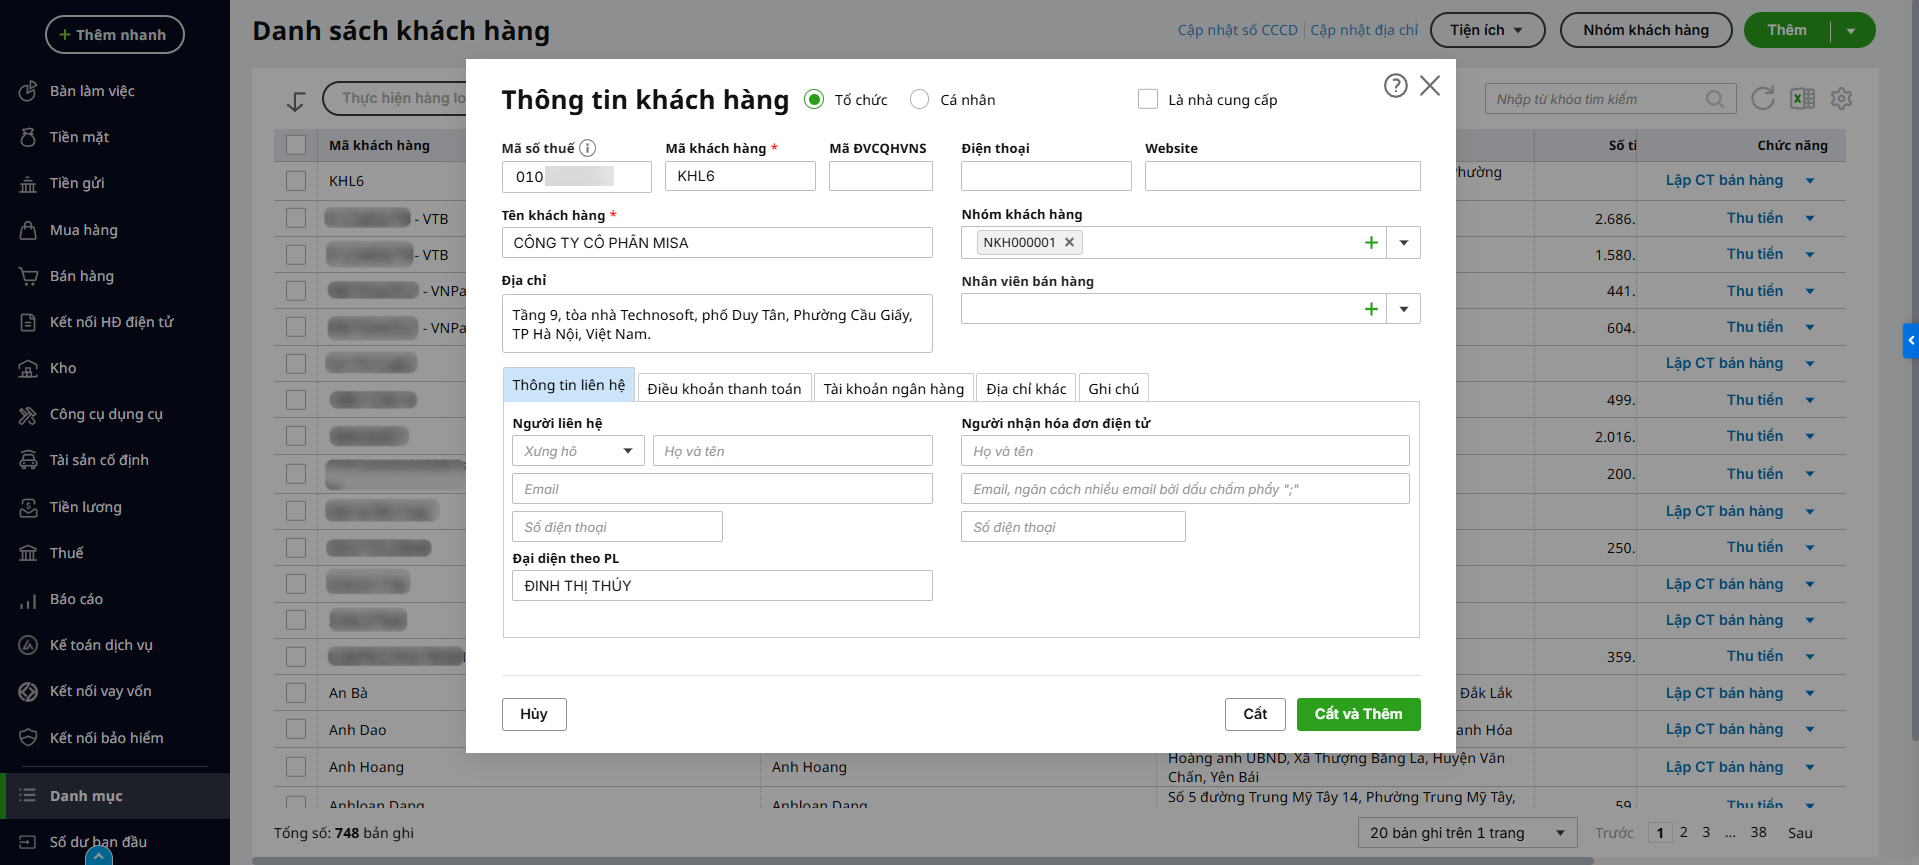Screen dimensions: 1919x865
Task: Open Kết nối vay vốn icon
Action: click(x=28, y=691)
